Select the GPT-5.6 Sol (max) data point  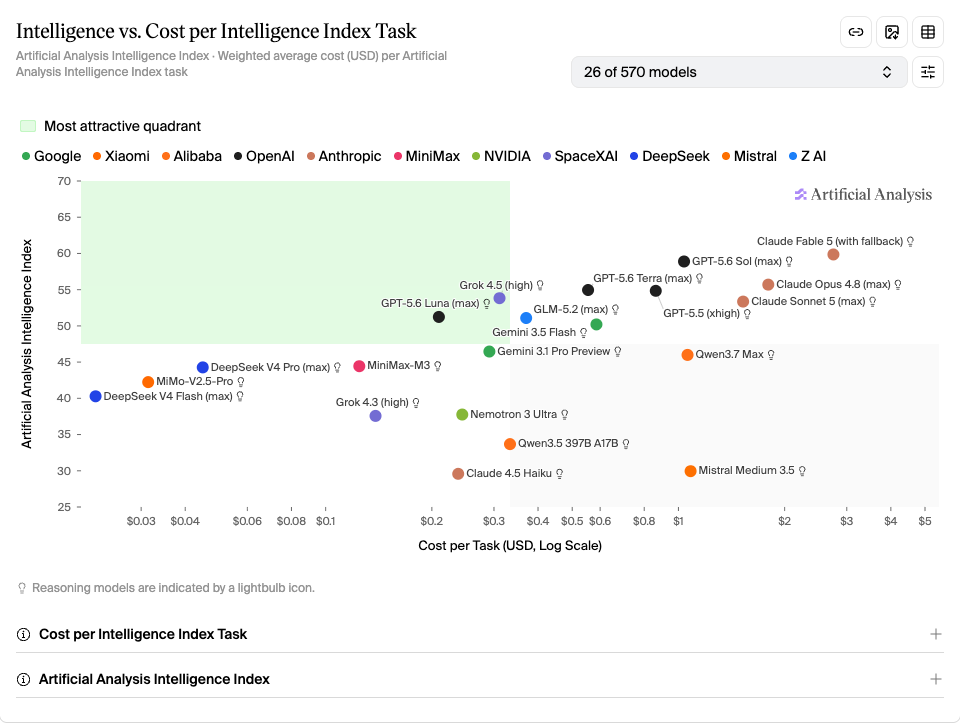click(684, 261)
